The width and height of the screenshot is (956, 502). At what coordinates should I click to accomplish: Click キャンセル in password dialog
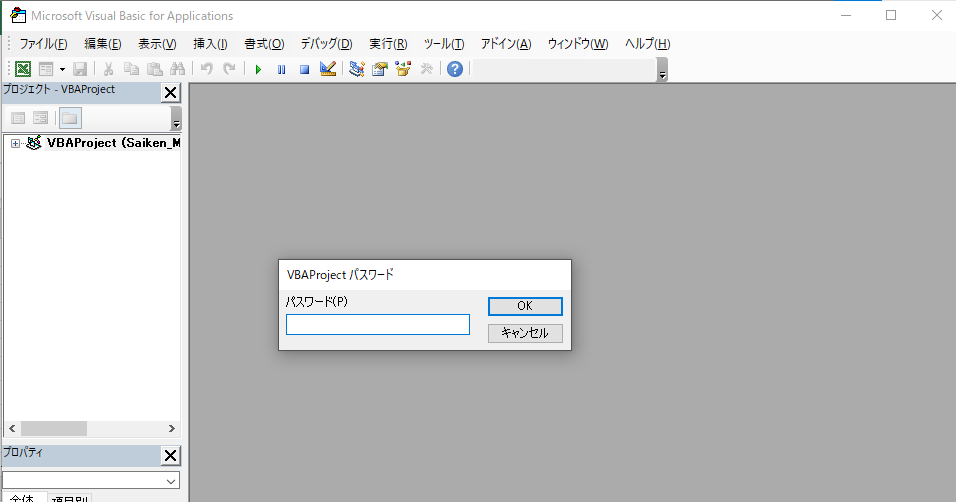tap(525, 333)
